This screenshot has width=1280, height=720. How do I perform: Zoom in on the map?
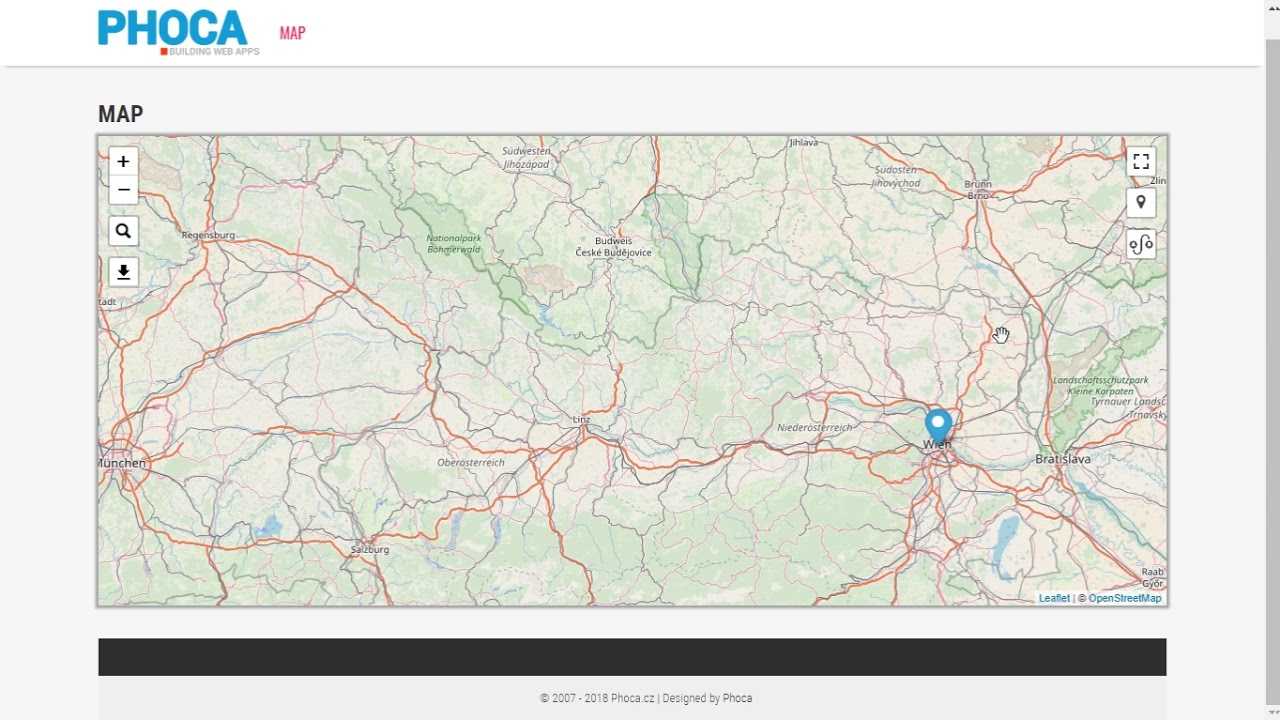123,162
